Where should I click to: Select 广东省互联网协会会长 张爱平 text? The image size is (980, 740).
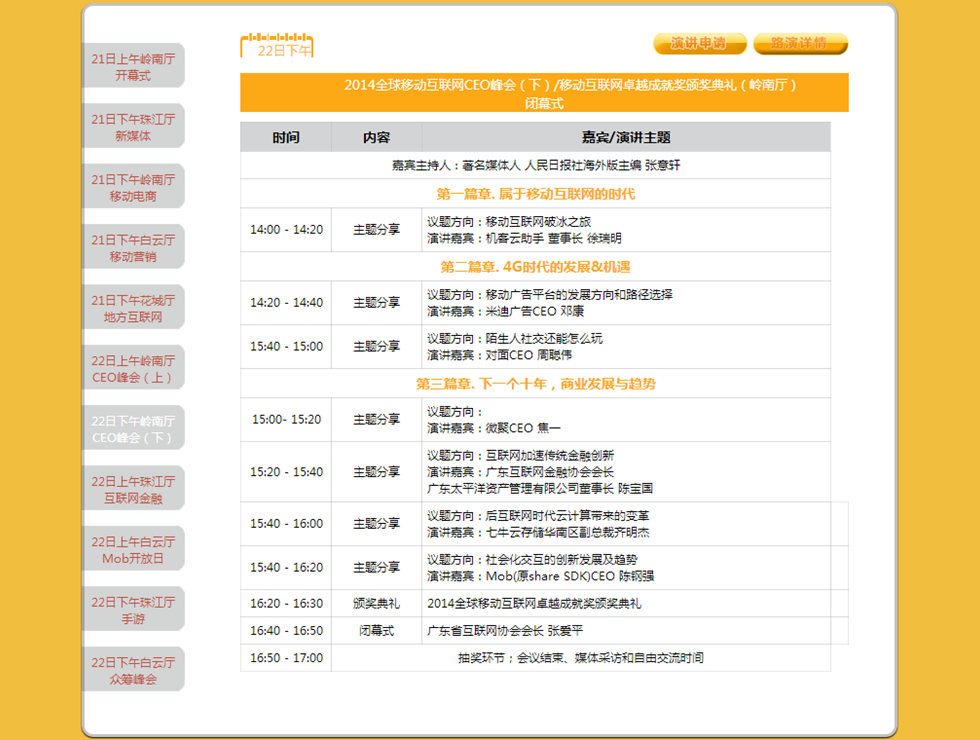click(x=505, y=631)
